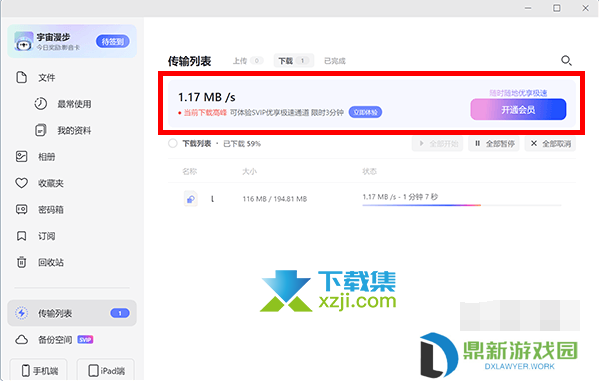Open the iPad端 option
Viewport: 599px width, 381px height.
105,370
